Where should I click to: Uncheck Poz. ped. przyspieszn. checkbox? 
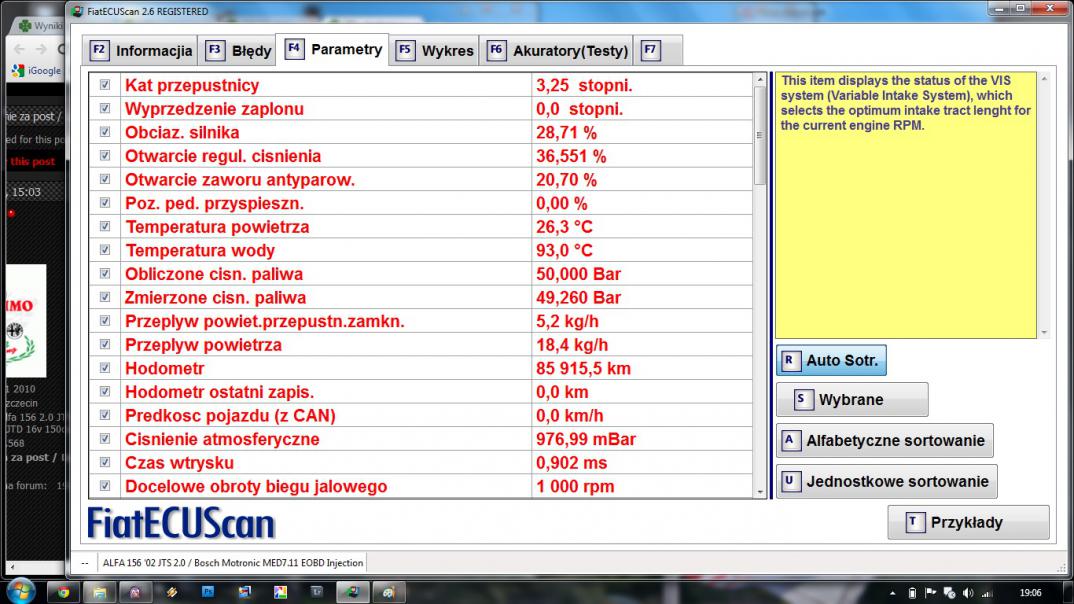[105, 203]
